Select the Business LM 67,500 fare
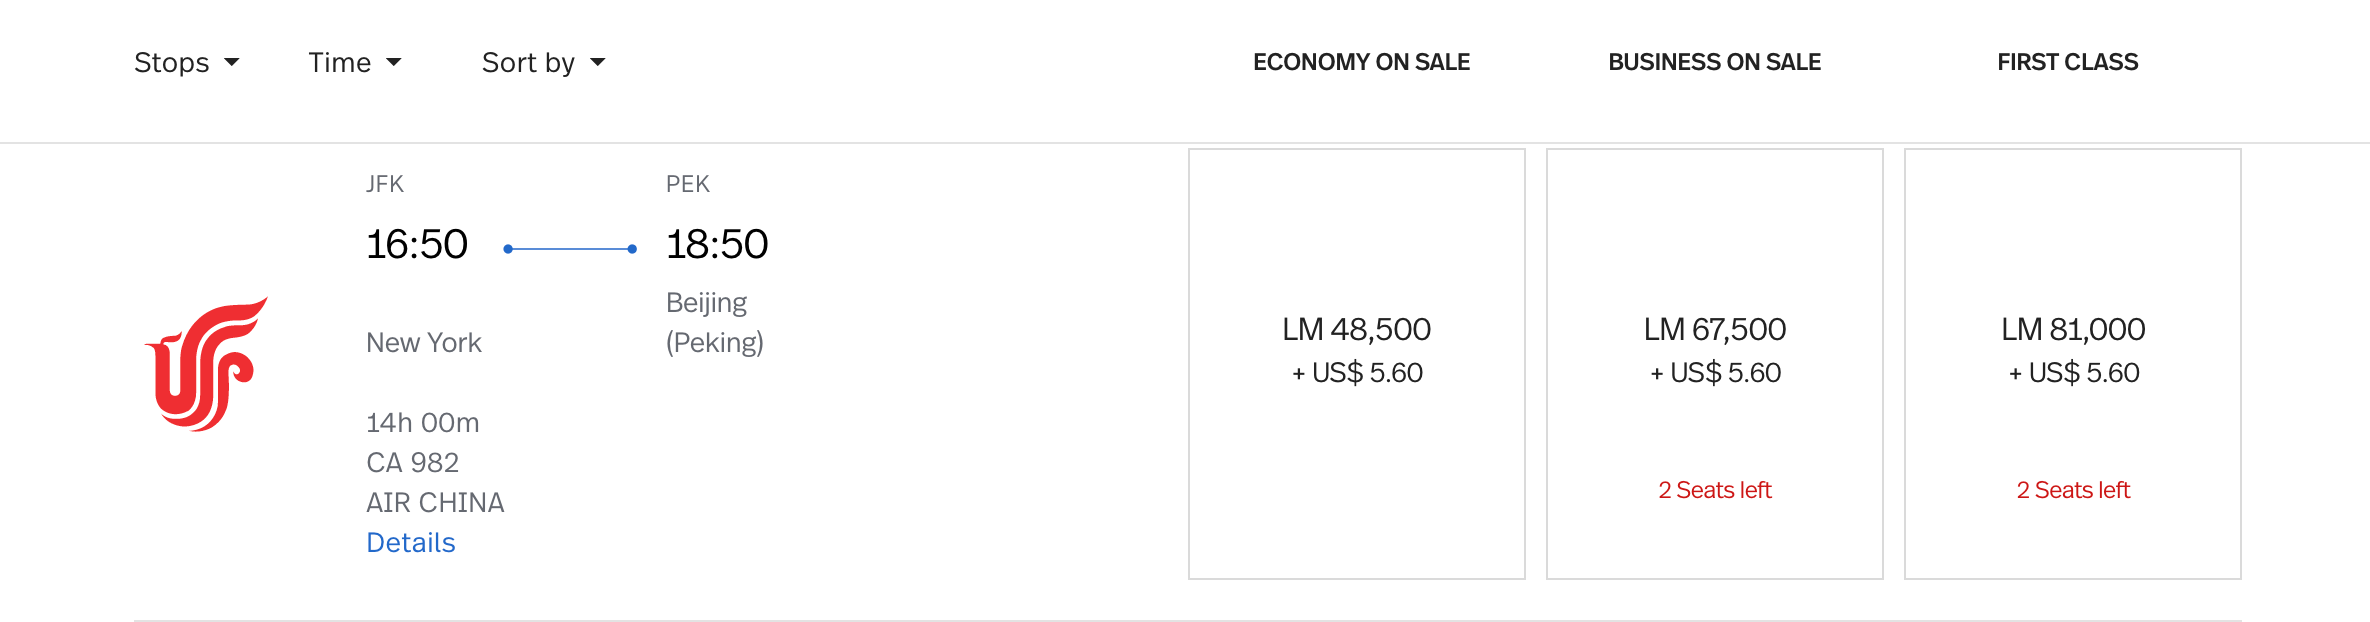This screenshot has height=622, width=2370. tap(1715, 364)
